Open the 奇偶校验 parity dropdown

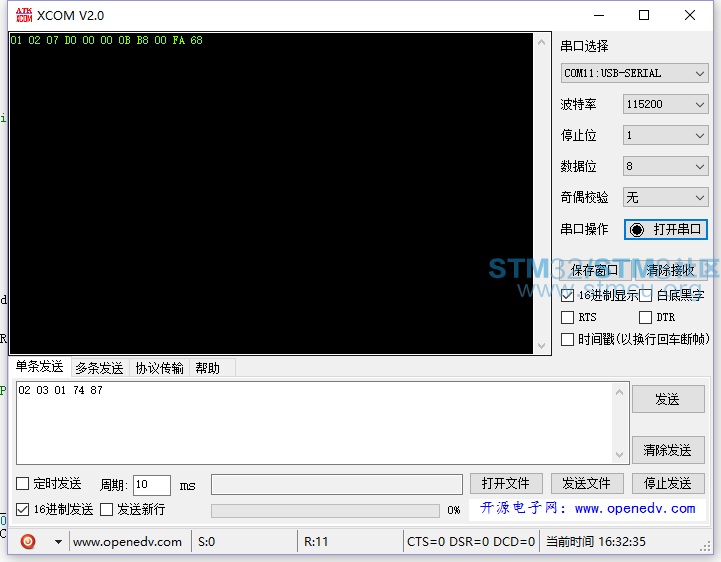point(665,197)
